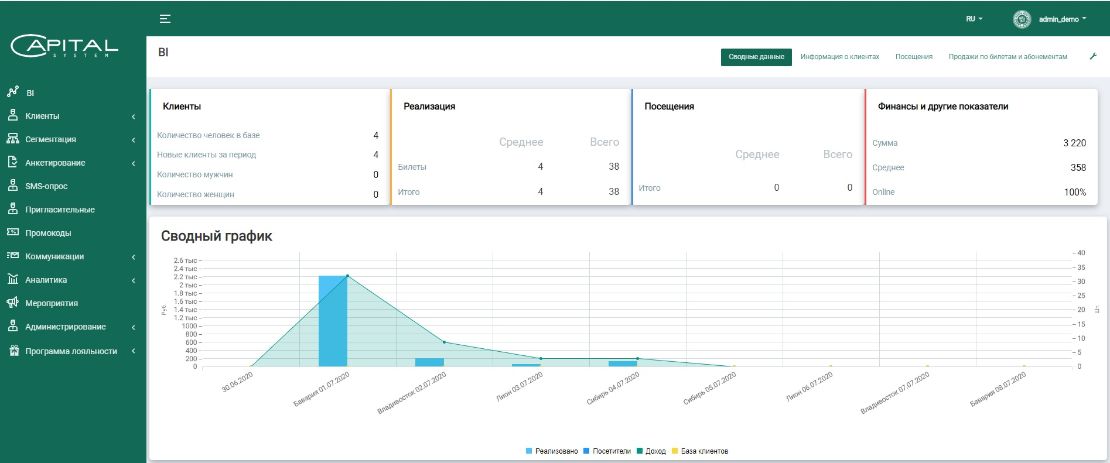Toggle Доход series in chart legend
Viewport: 1110px width, 463px height.
(x=655, y=452)
